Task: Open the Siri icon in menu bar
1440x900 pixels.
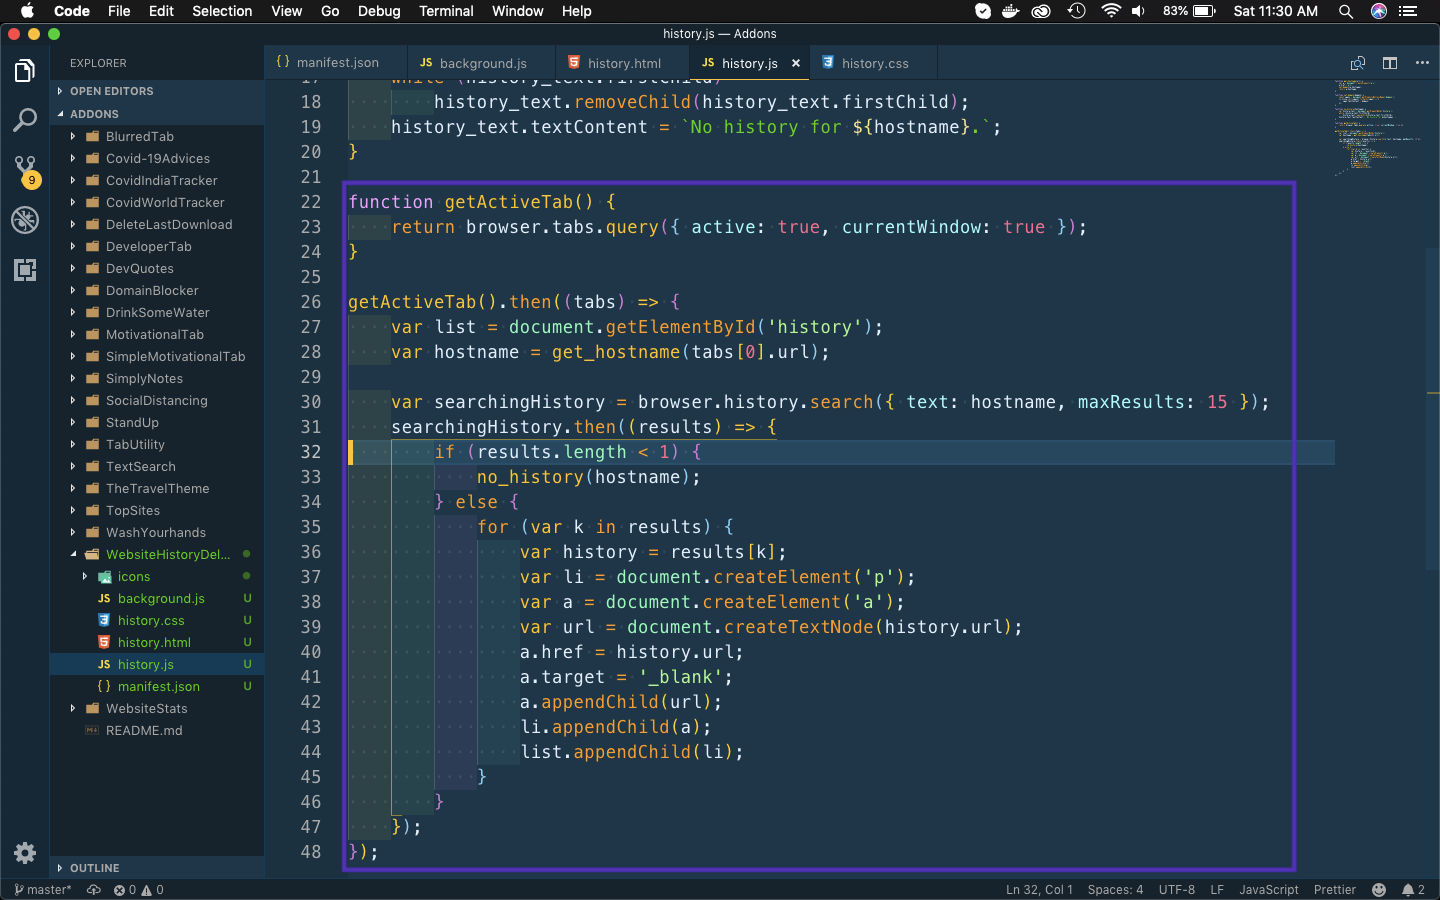Action: pyautogui.click(x=1379, y=11)
